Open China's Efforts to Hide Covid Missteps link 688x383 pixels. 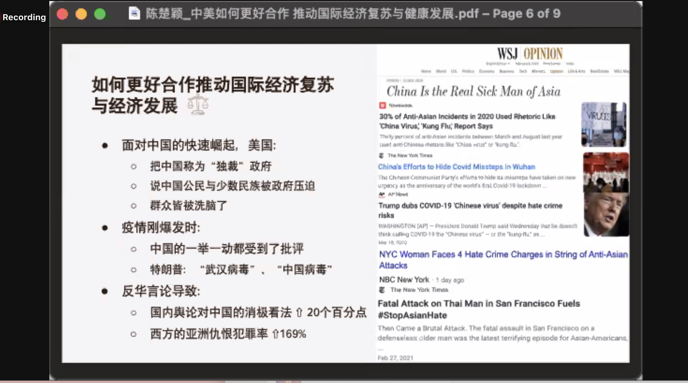pyautogui.click(x=456, y=167)
